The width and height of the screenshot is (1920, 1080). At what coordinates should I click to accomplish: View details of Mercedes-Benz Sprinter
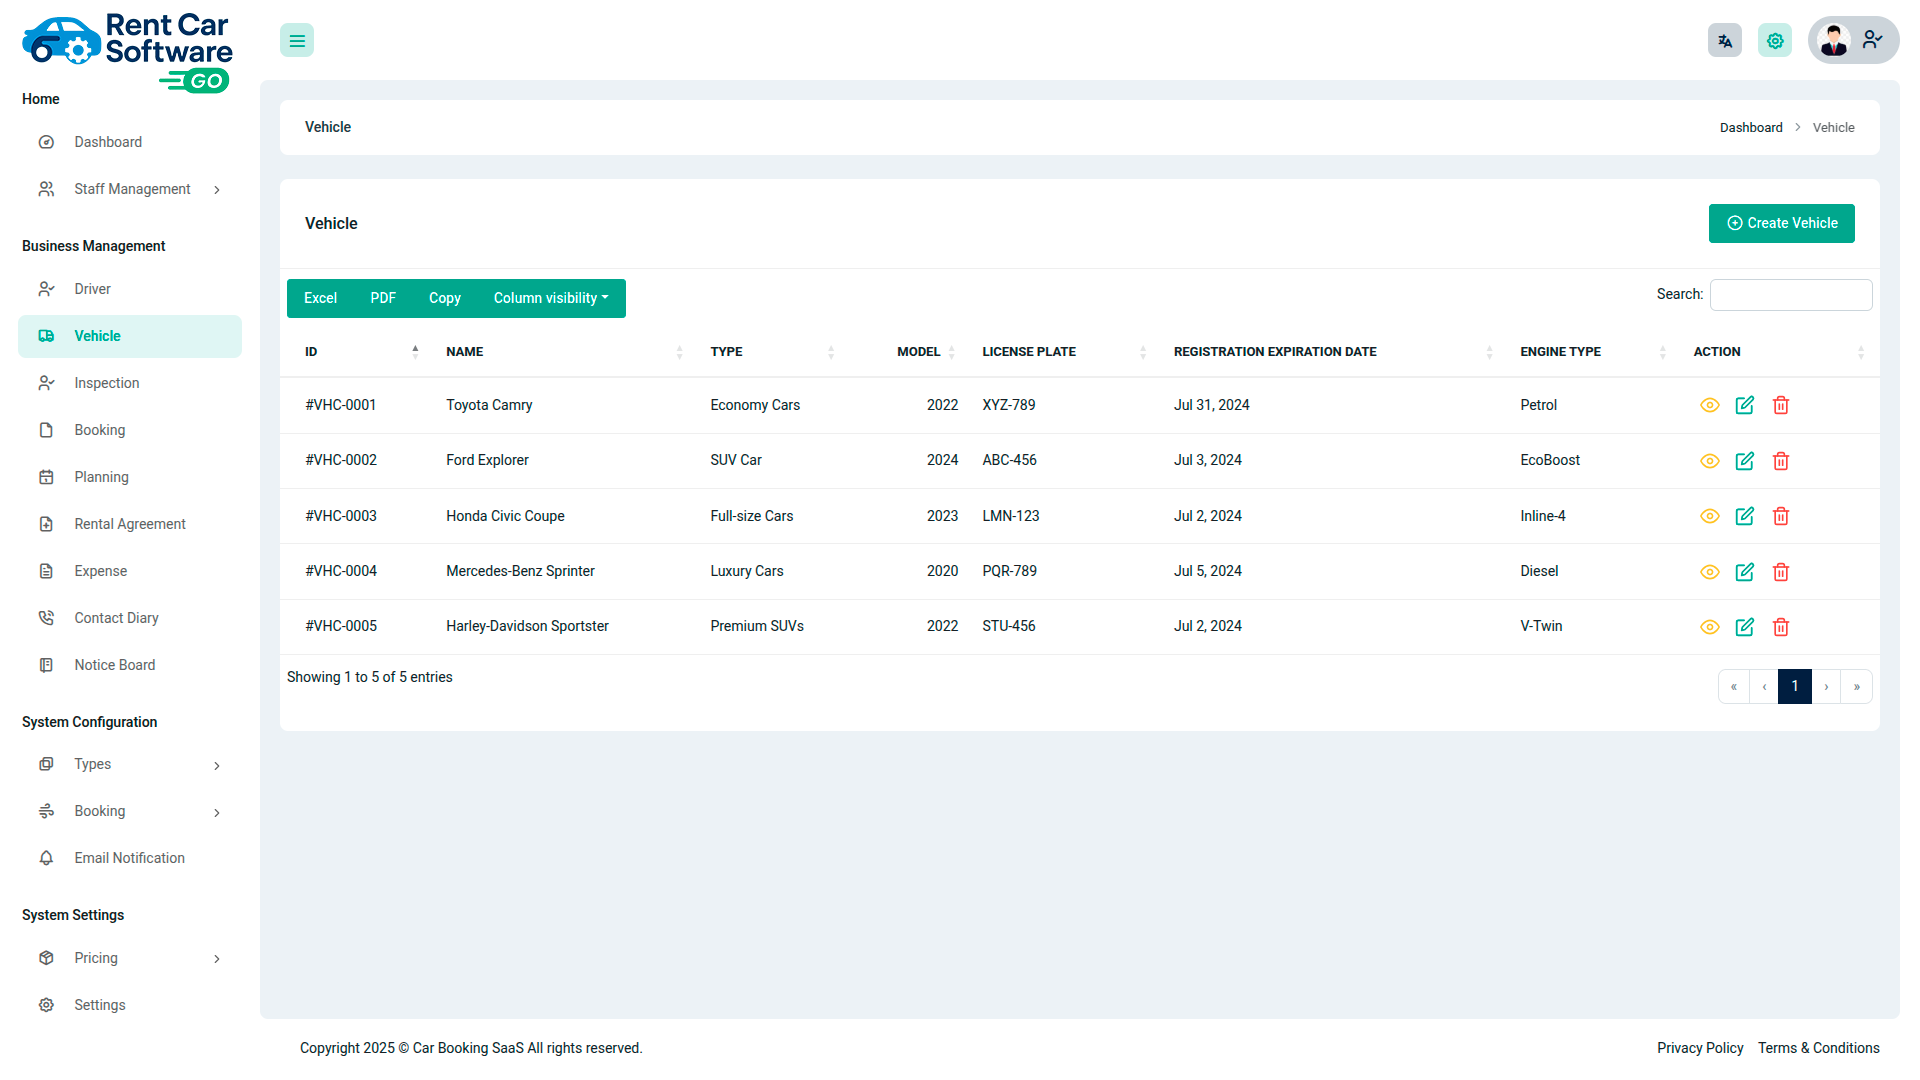click(x=1710, y=572)
